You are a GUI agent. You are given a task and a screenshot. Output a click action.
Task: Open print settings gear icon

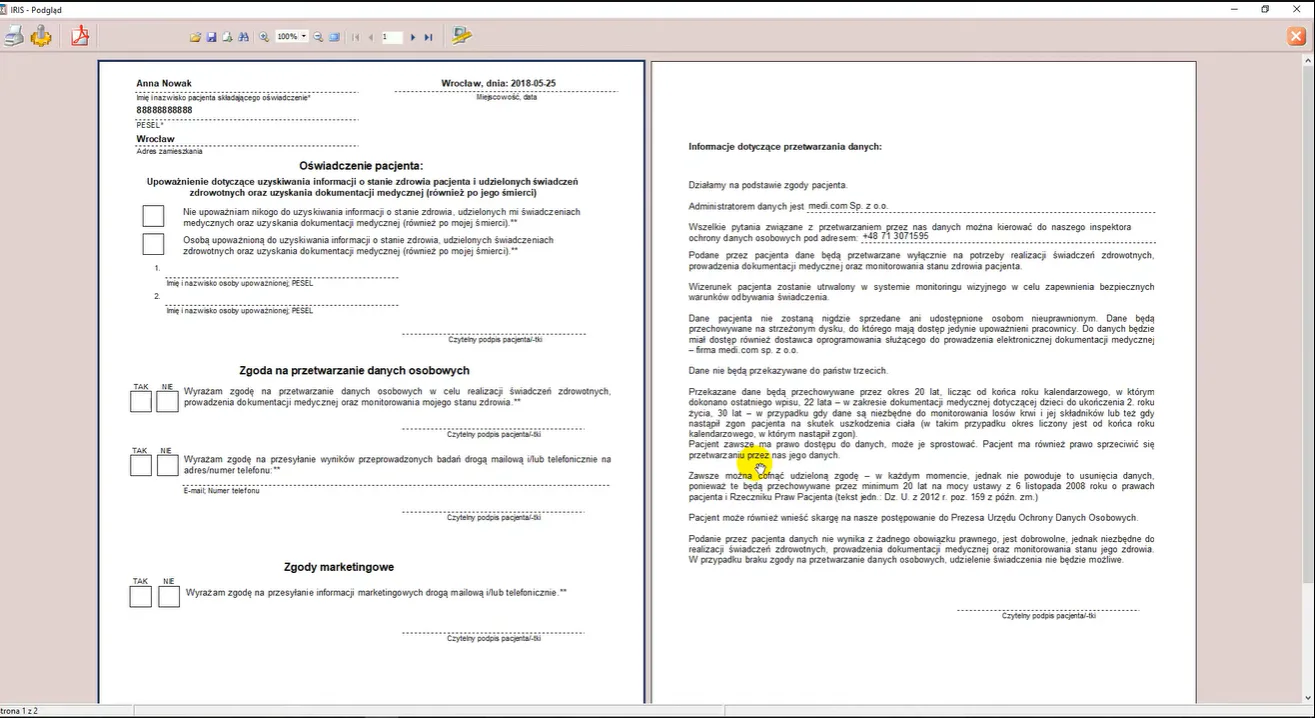click(x=41, y=36)
